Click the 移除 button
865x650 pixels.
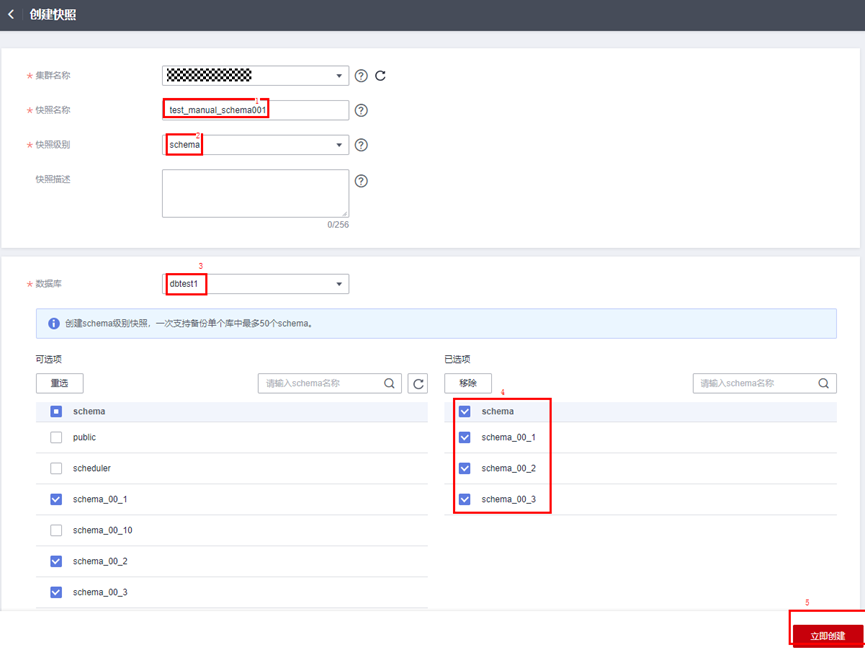[467, 383]
